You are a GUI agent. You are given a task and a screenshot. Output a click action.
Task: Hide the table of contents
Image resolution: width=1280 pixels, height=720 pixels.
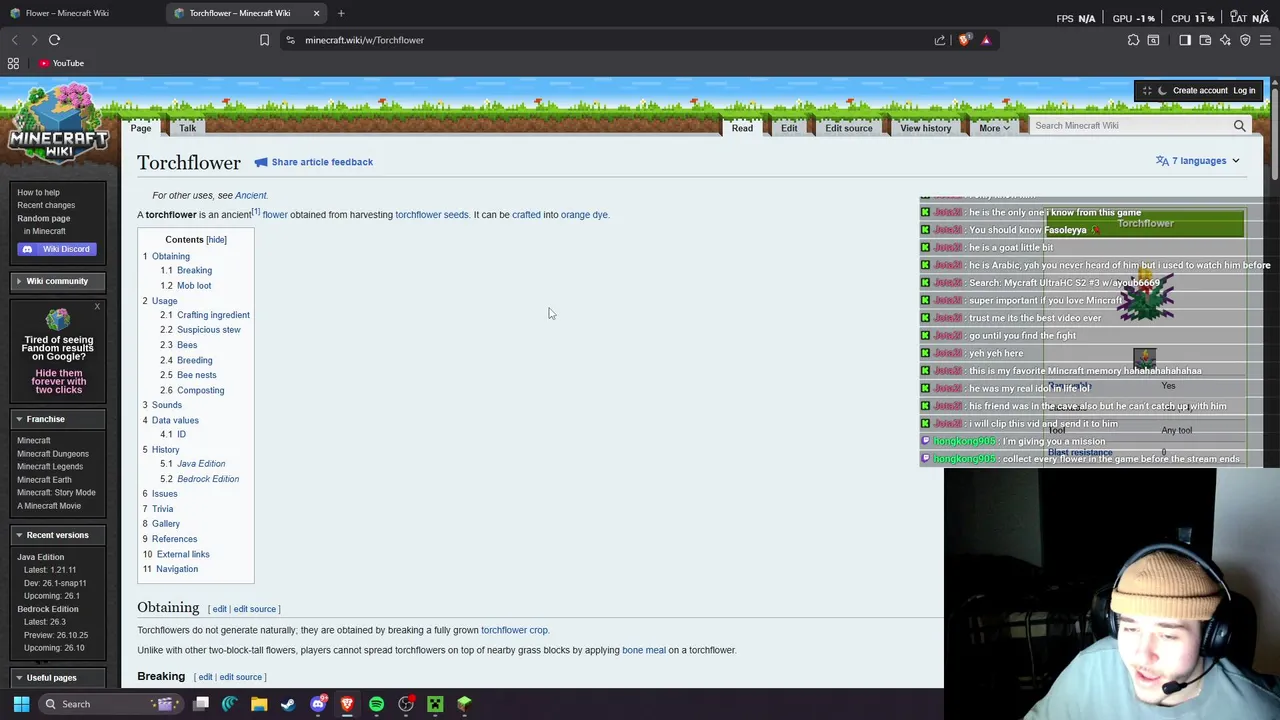click(x=216, y=240)
